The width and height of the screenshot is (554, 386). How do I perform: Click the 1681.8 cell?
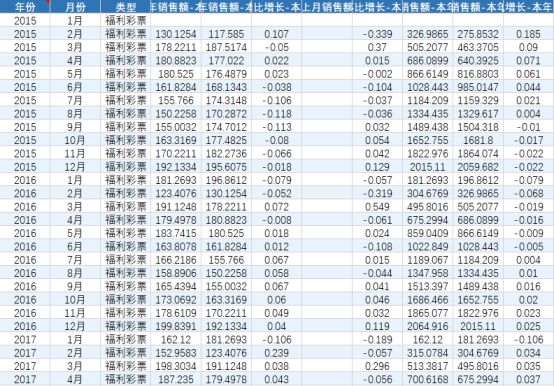pyautogui.click(x=478, y=141)
